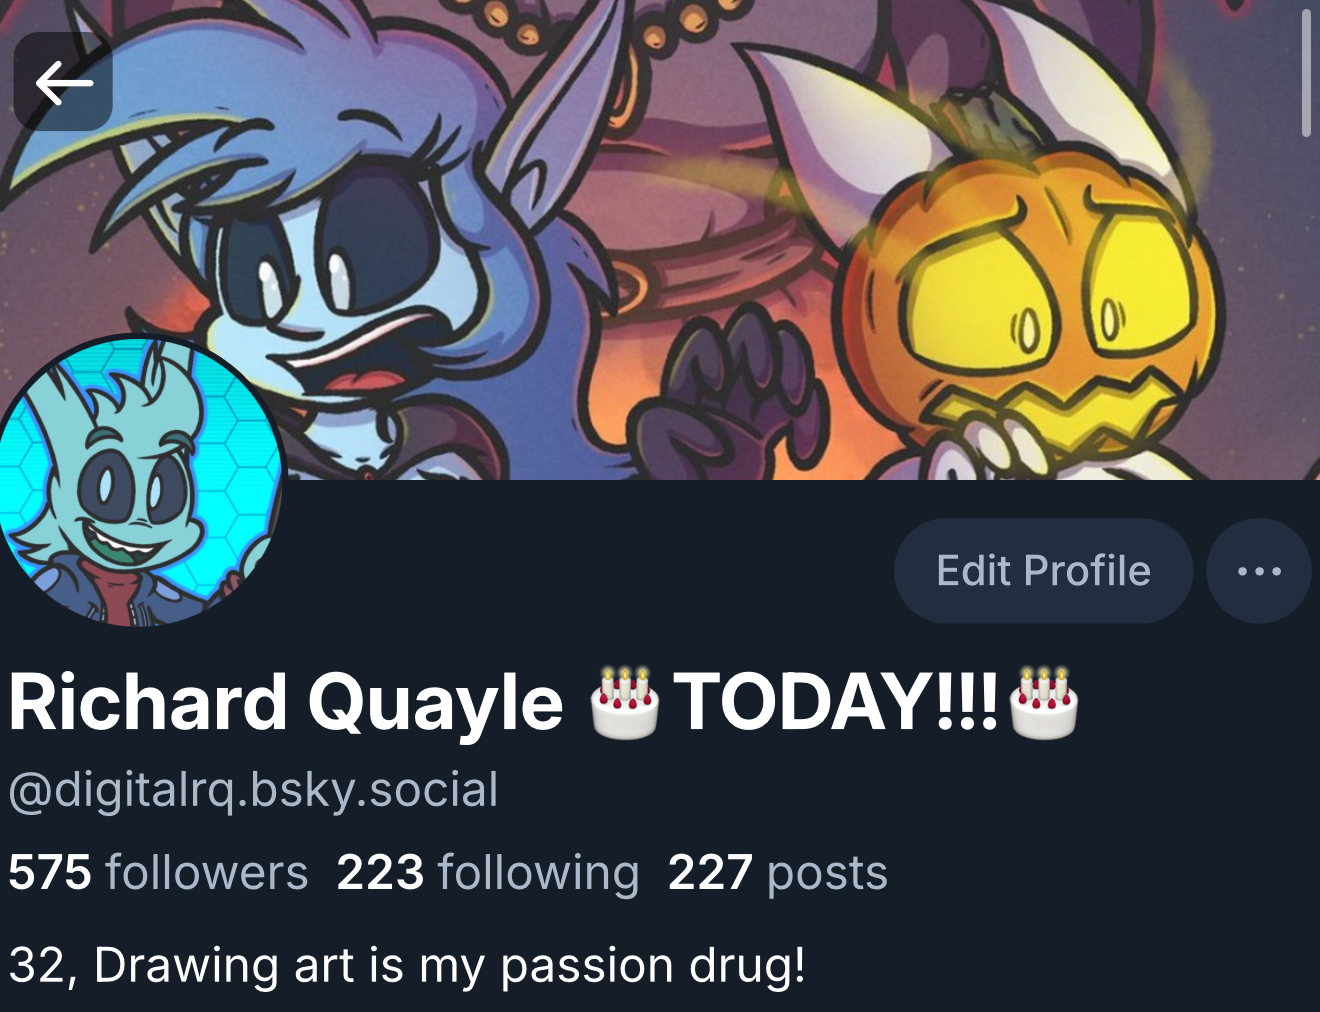The width and height of the screenshot is (1320, 1012).
Task: Click the page scrollbar thumb on the right
Action: coord(1306,72)
